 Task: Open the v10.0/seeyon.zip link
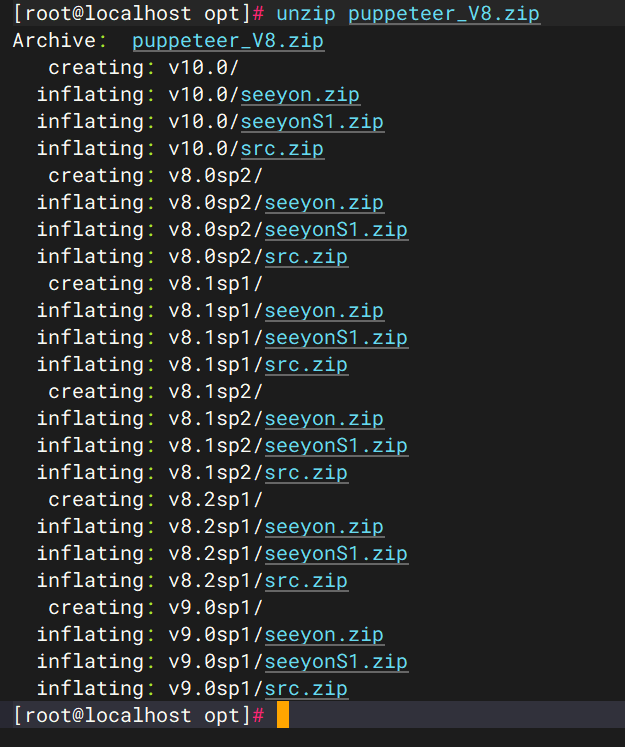[300, 95]
